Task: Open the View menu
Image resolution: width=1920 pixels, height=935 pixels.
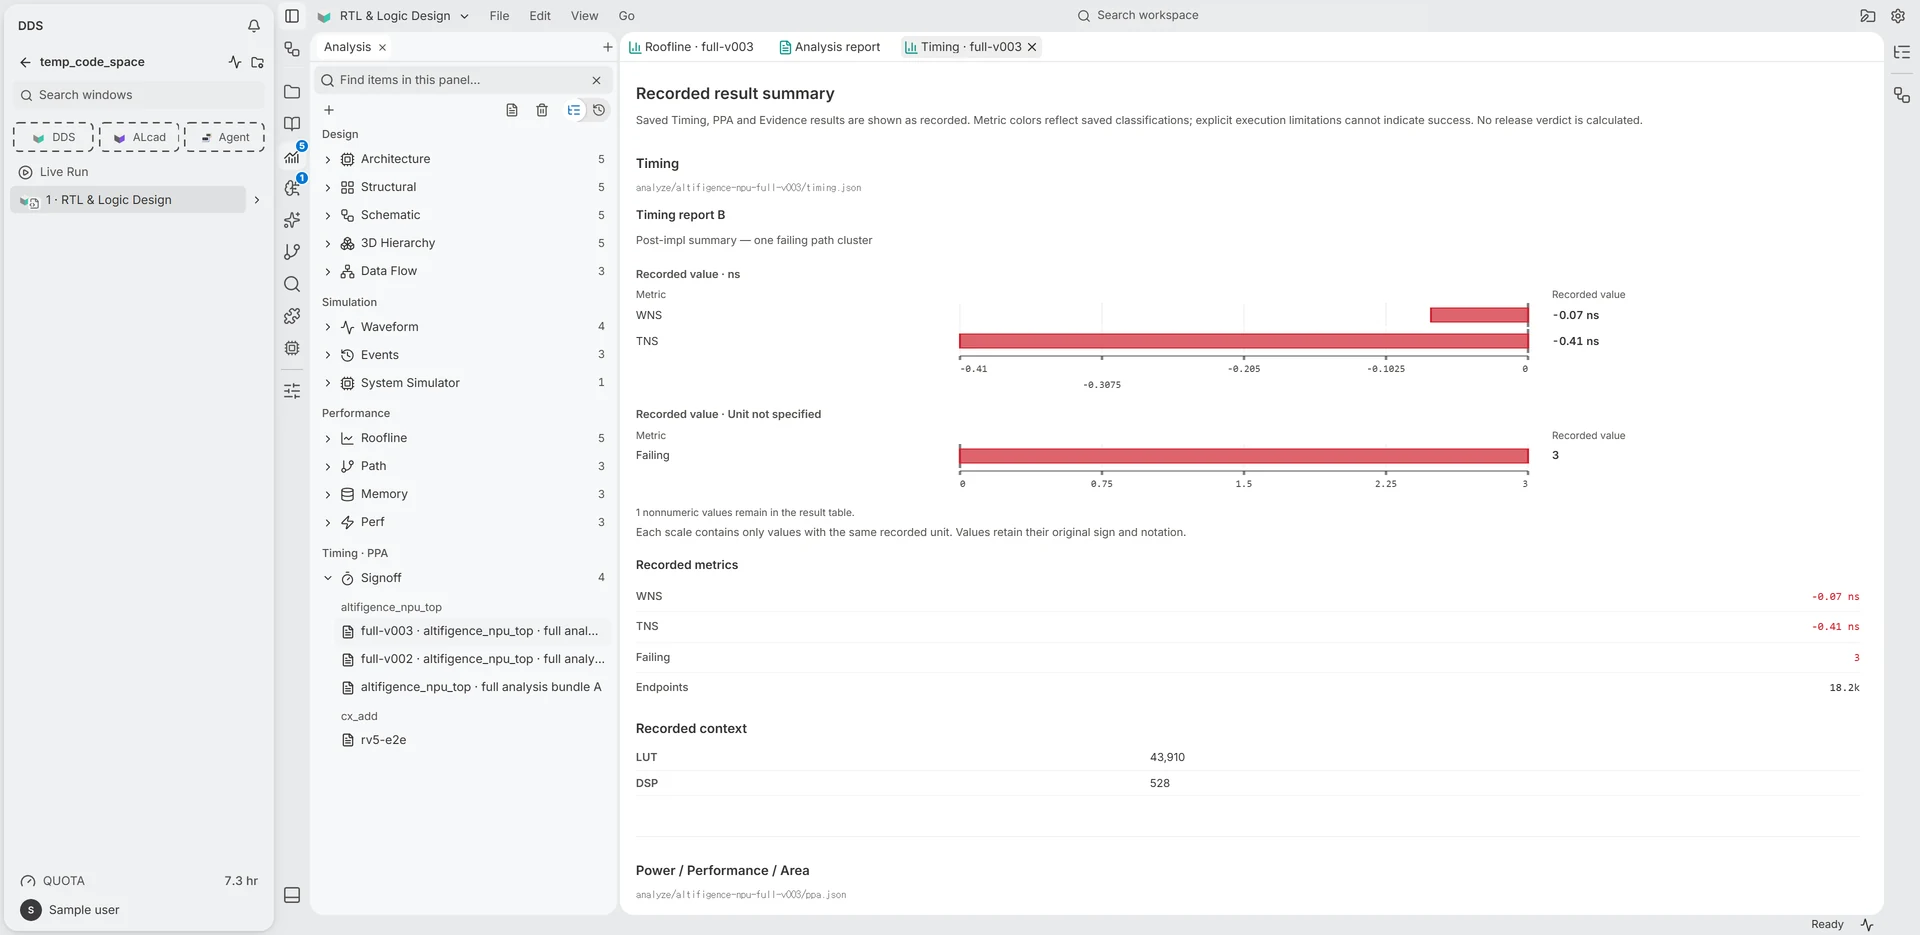Action: click(x=584, y=16)
